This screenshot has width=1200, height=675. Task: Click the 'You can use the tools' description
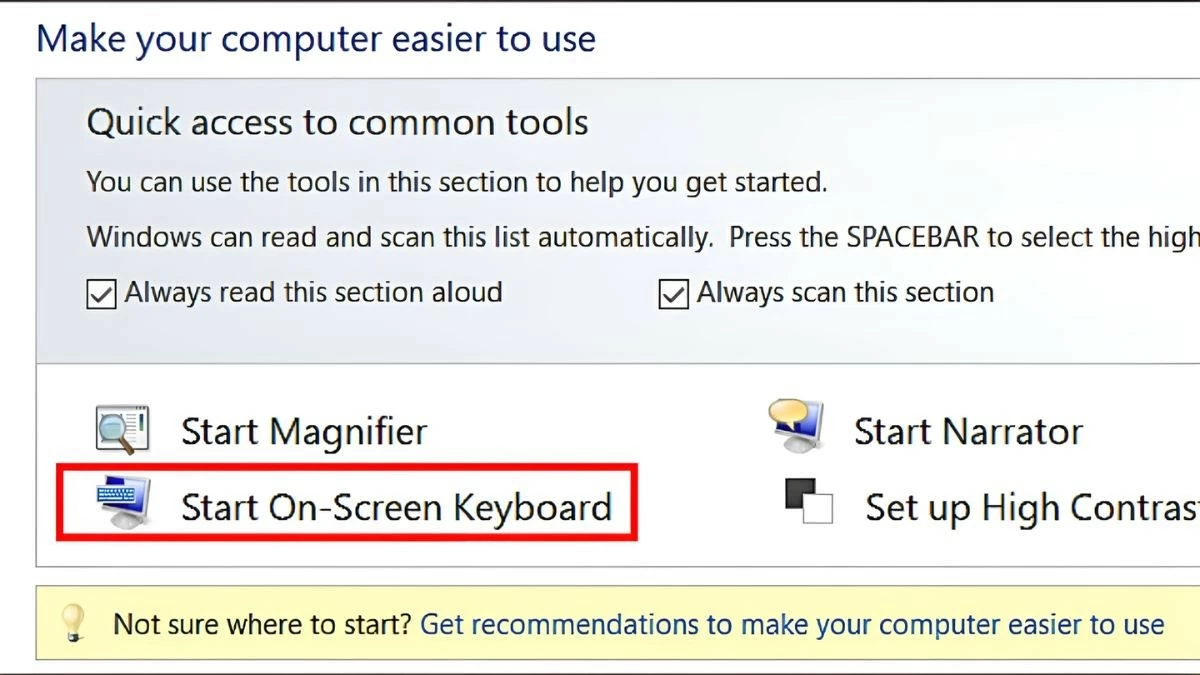pos(457,183)
